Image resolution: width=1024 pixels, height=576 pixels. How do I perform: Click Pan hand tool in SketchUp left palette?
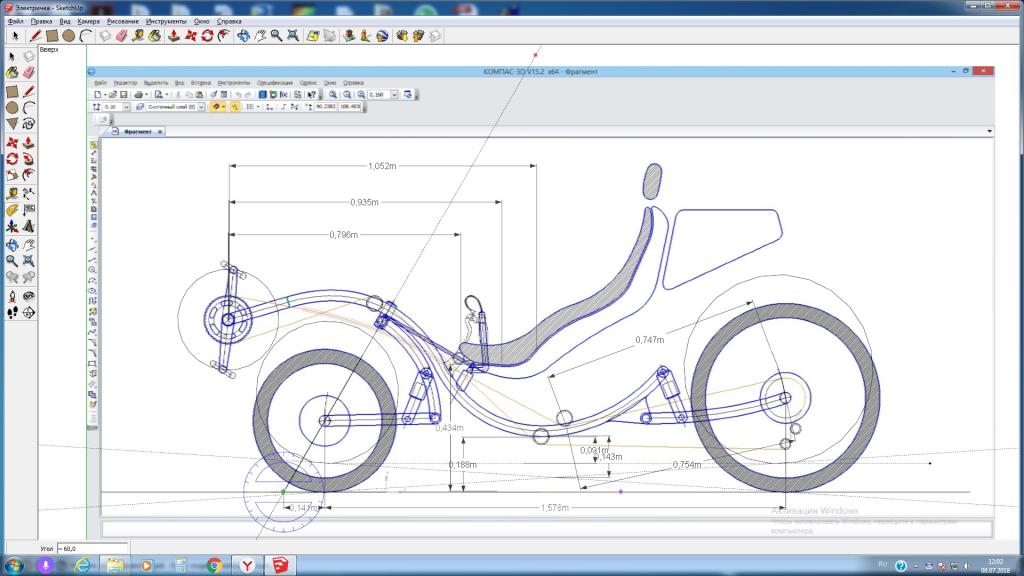[28, 245]
